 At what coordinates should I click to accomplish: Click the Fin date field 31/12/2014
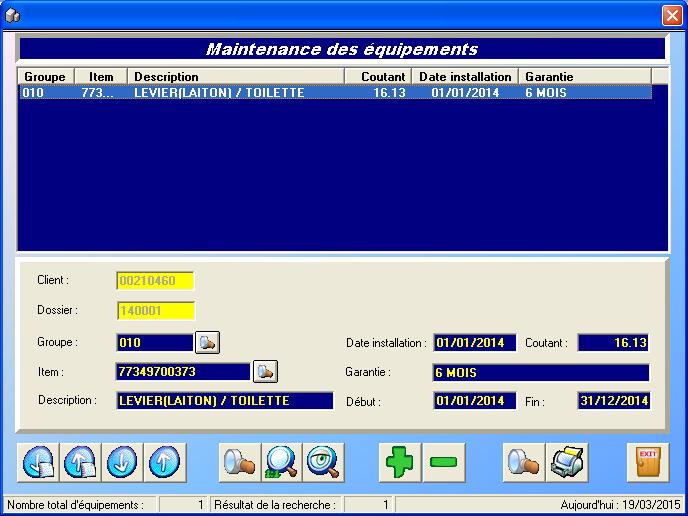[613, 401]
